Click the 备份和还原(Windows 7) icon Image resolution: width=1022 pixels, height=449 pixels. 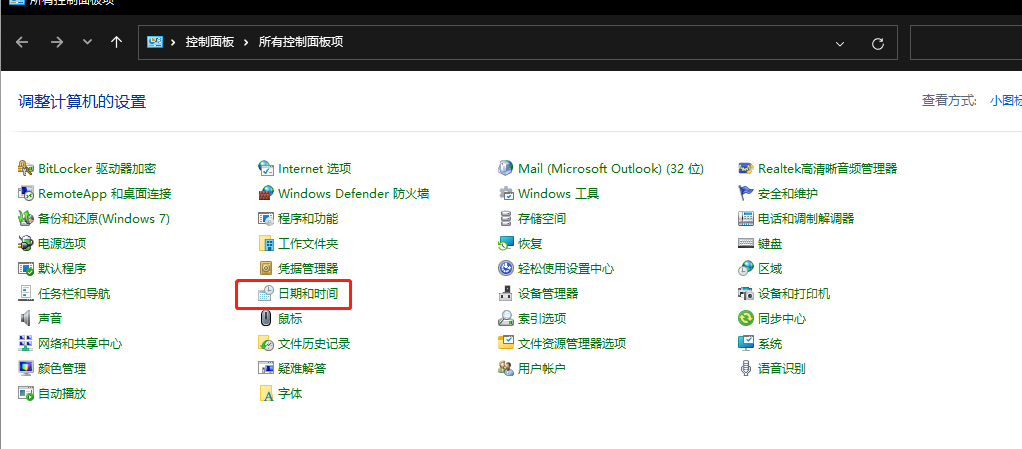[x=25, y=218]
